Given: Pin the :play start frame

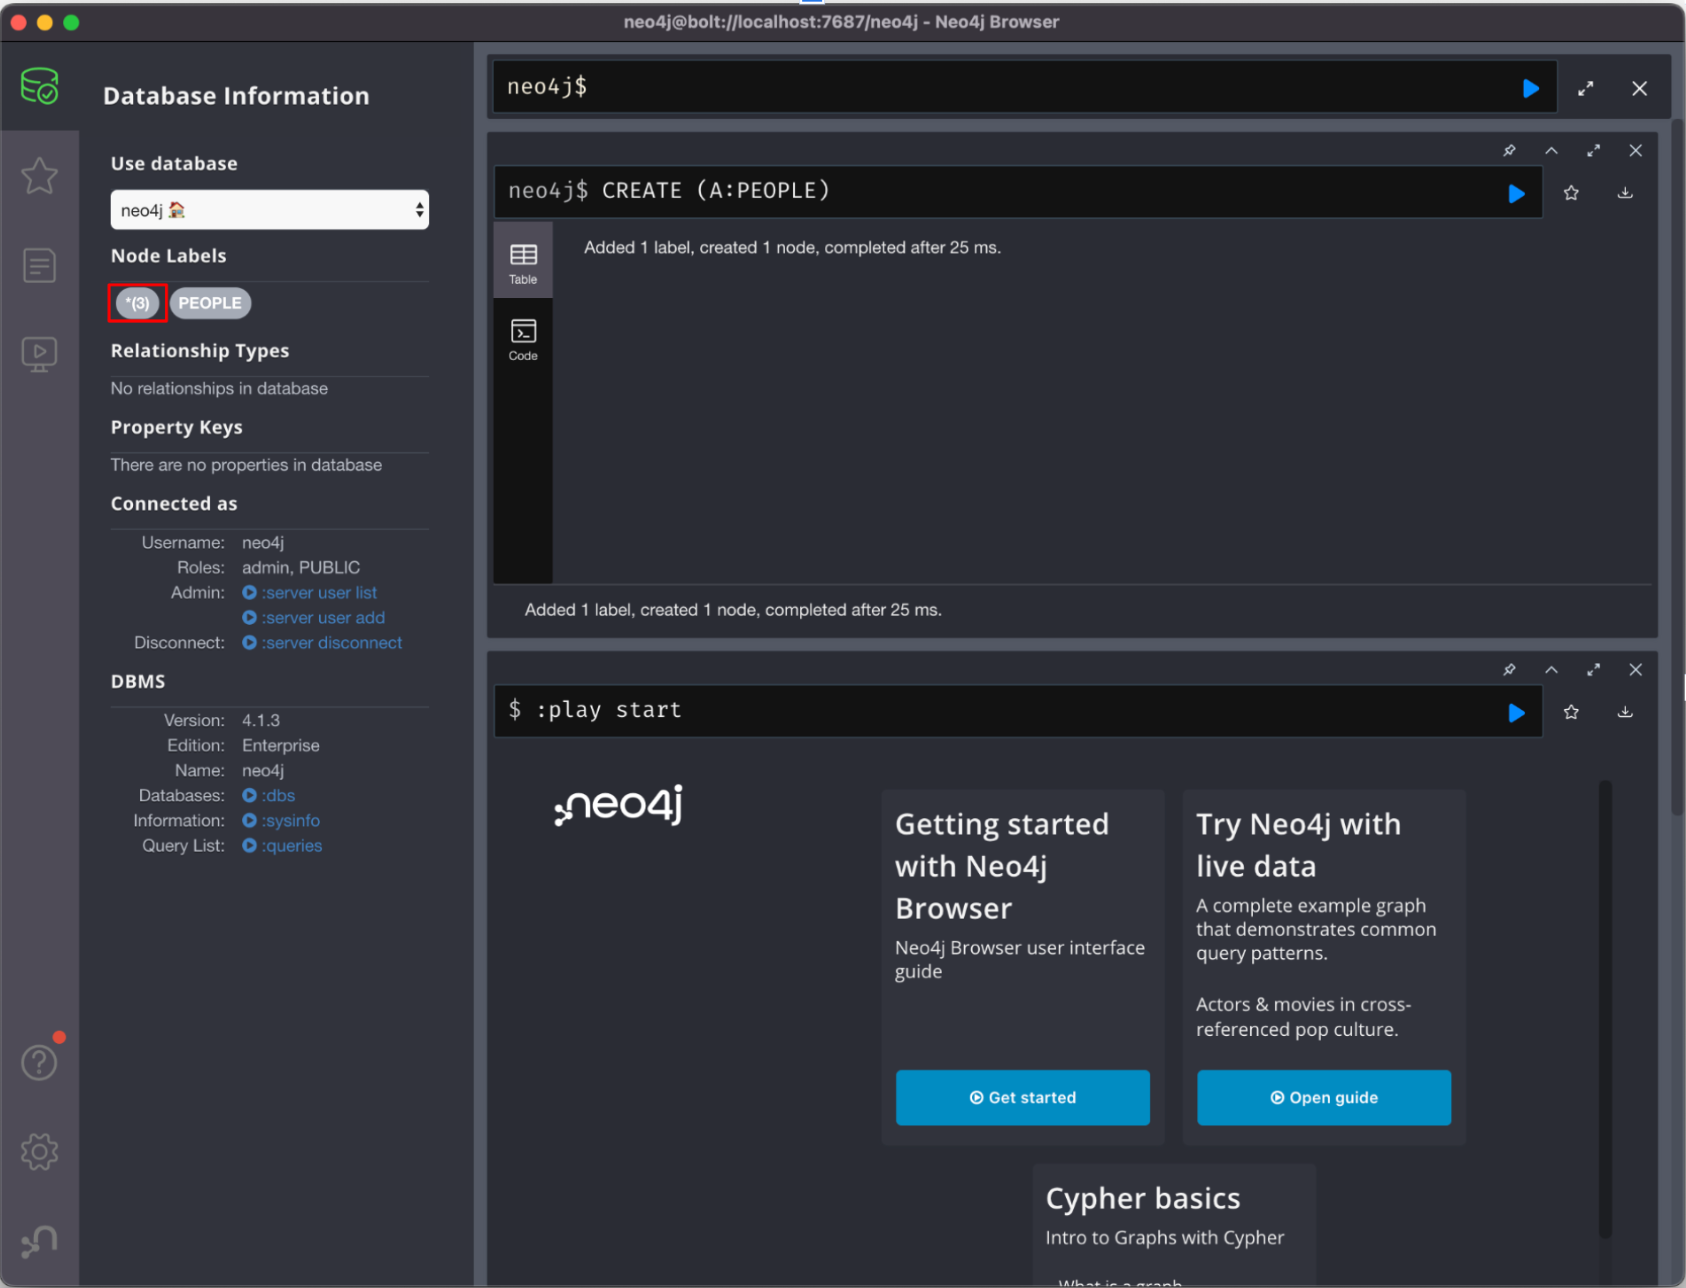Looking at the screenshot, I should click(1509, 669).
